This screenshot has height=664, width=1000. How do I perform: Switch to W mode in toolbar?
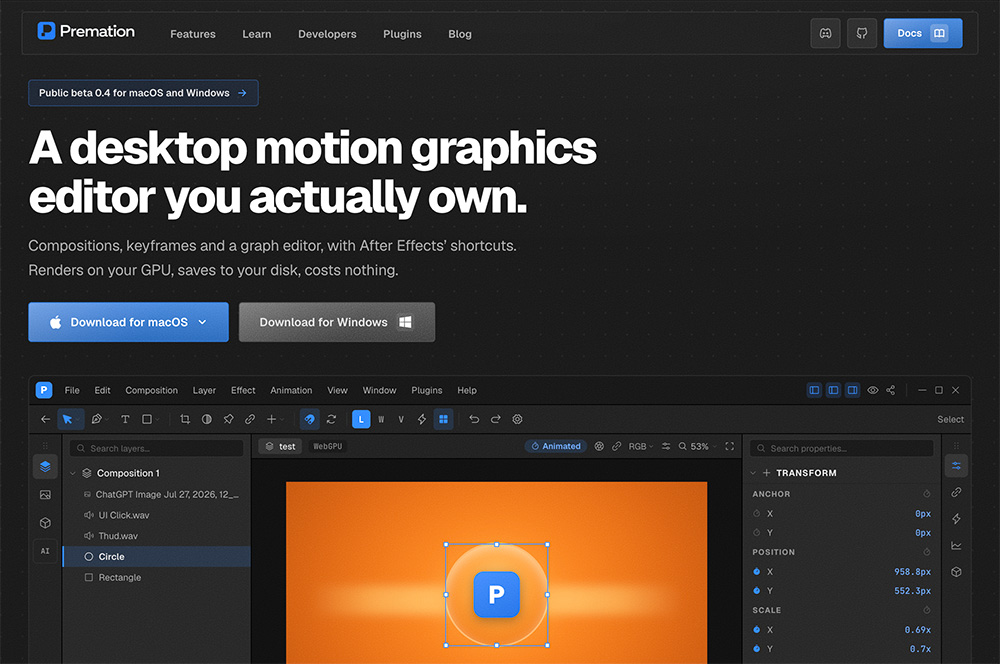tap(381, 419)
